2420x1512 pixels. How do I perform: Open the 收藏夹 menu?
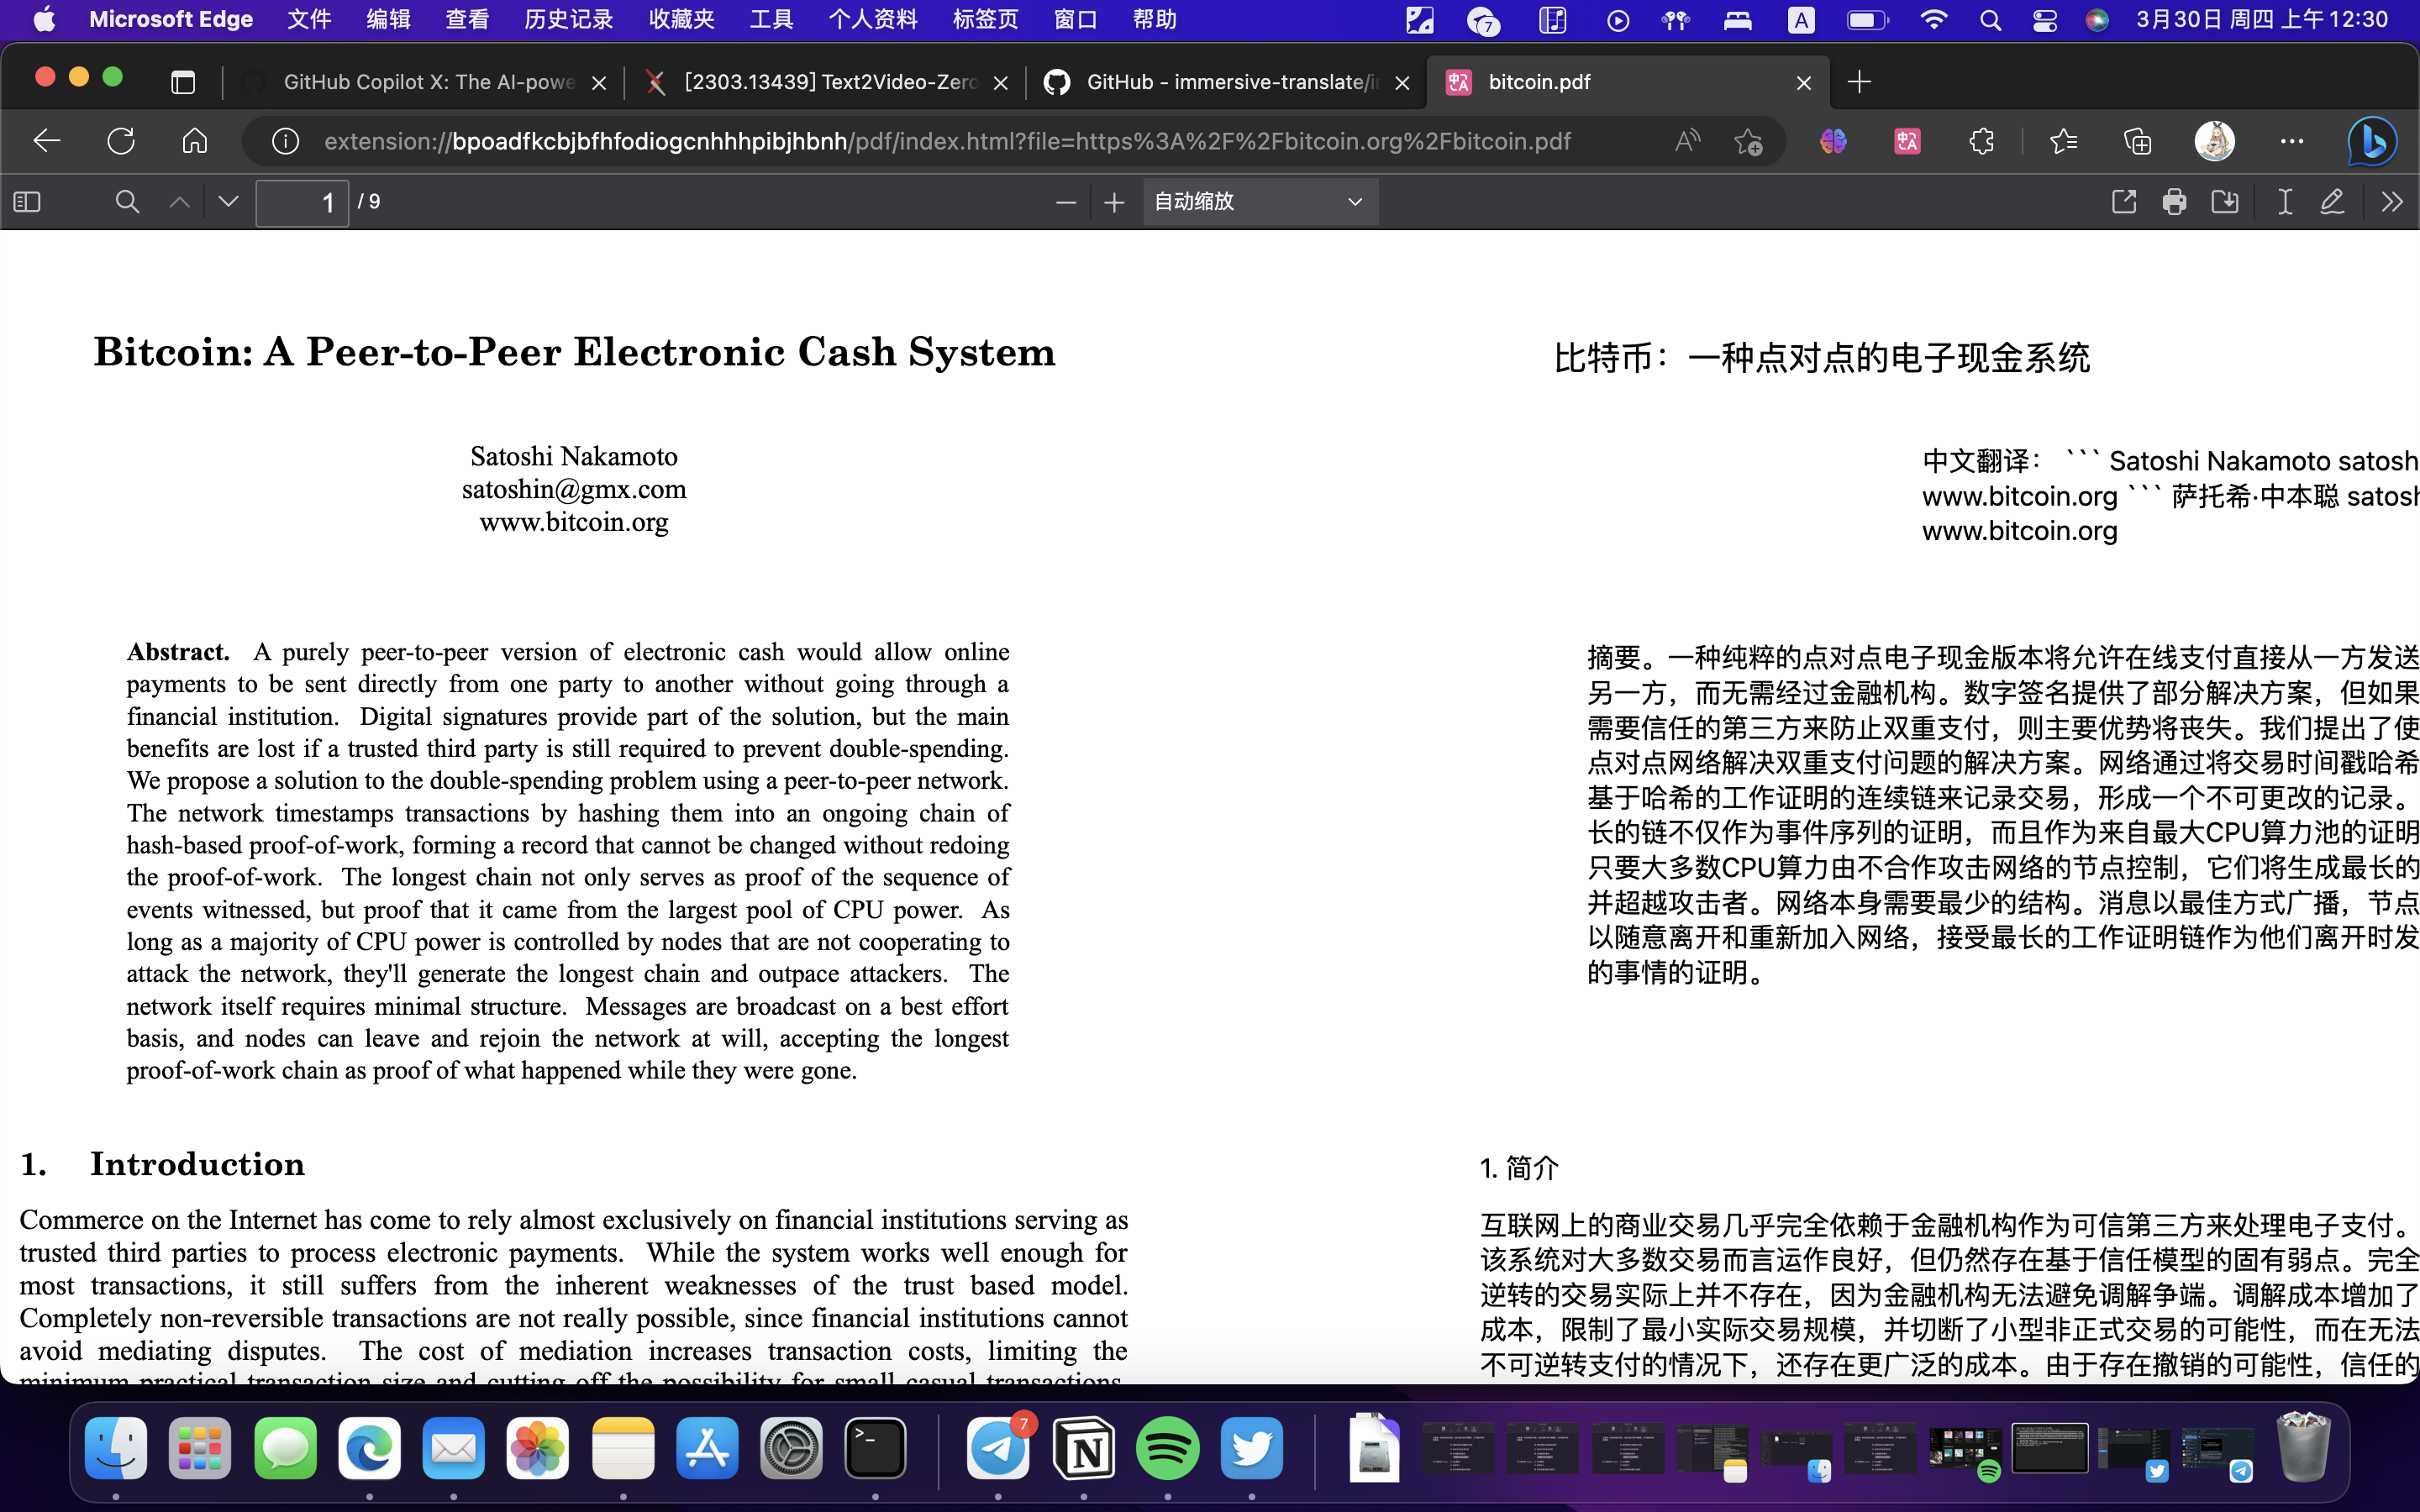[681, 19]
